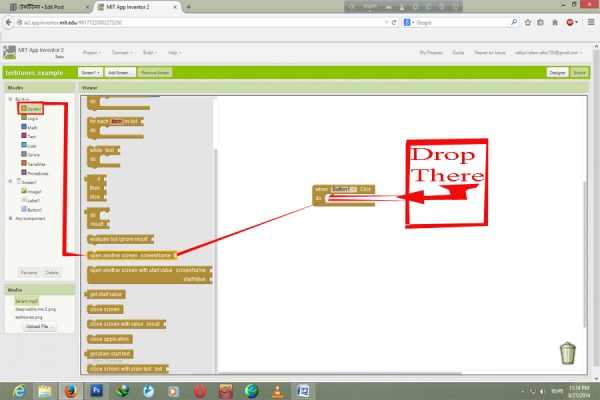Select Image1 component in blocks tree
Image resolution: width=600 pixels, height=400 pixels.
(31, 191)
